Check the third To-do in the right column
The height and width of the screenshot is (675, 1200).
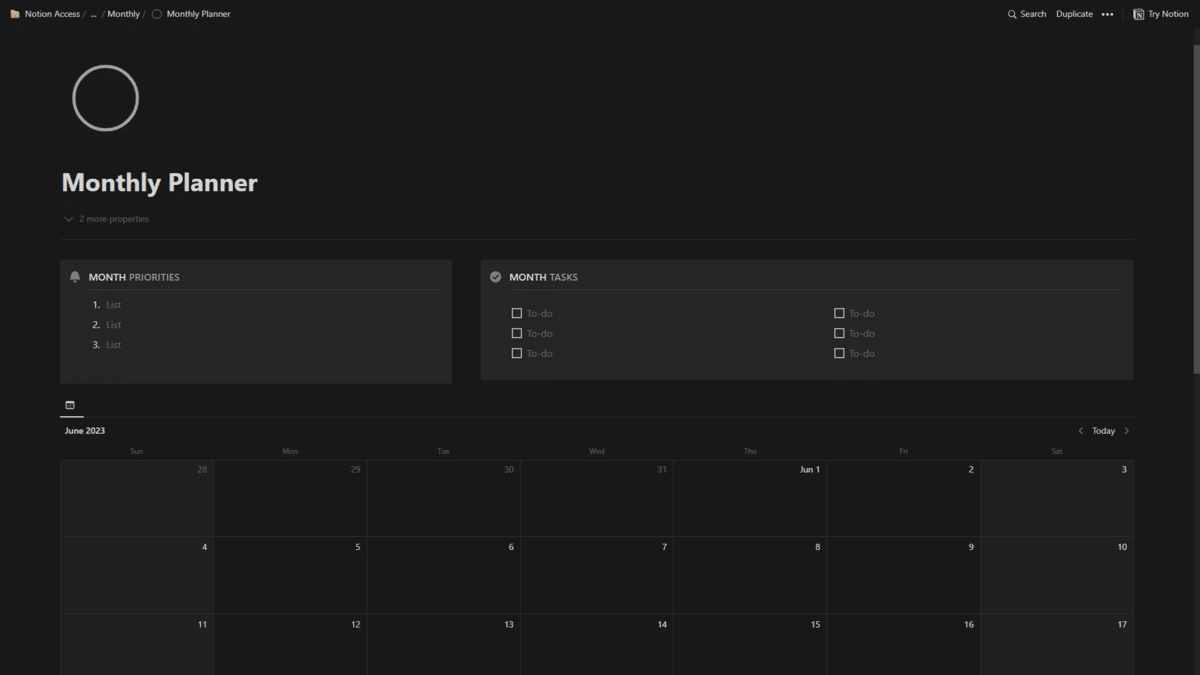point(839,353)
